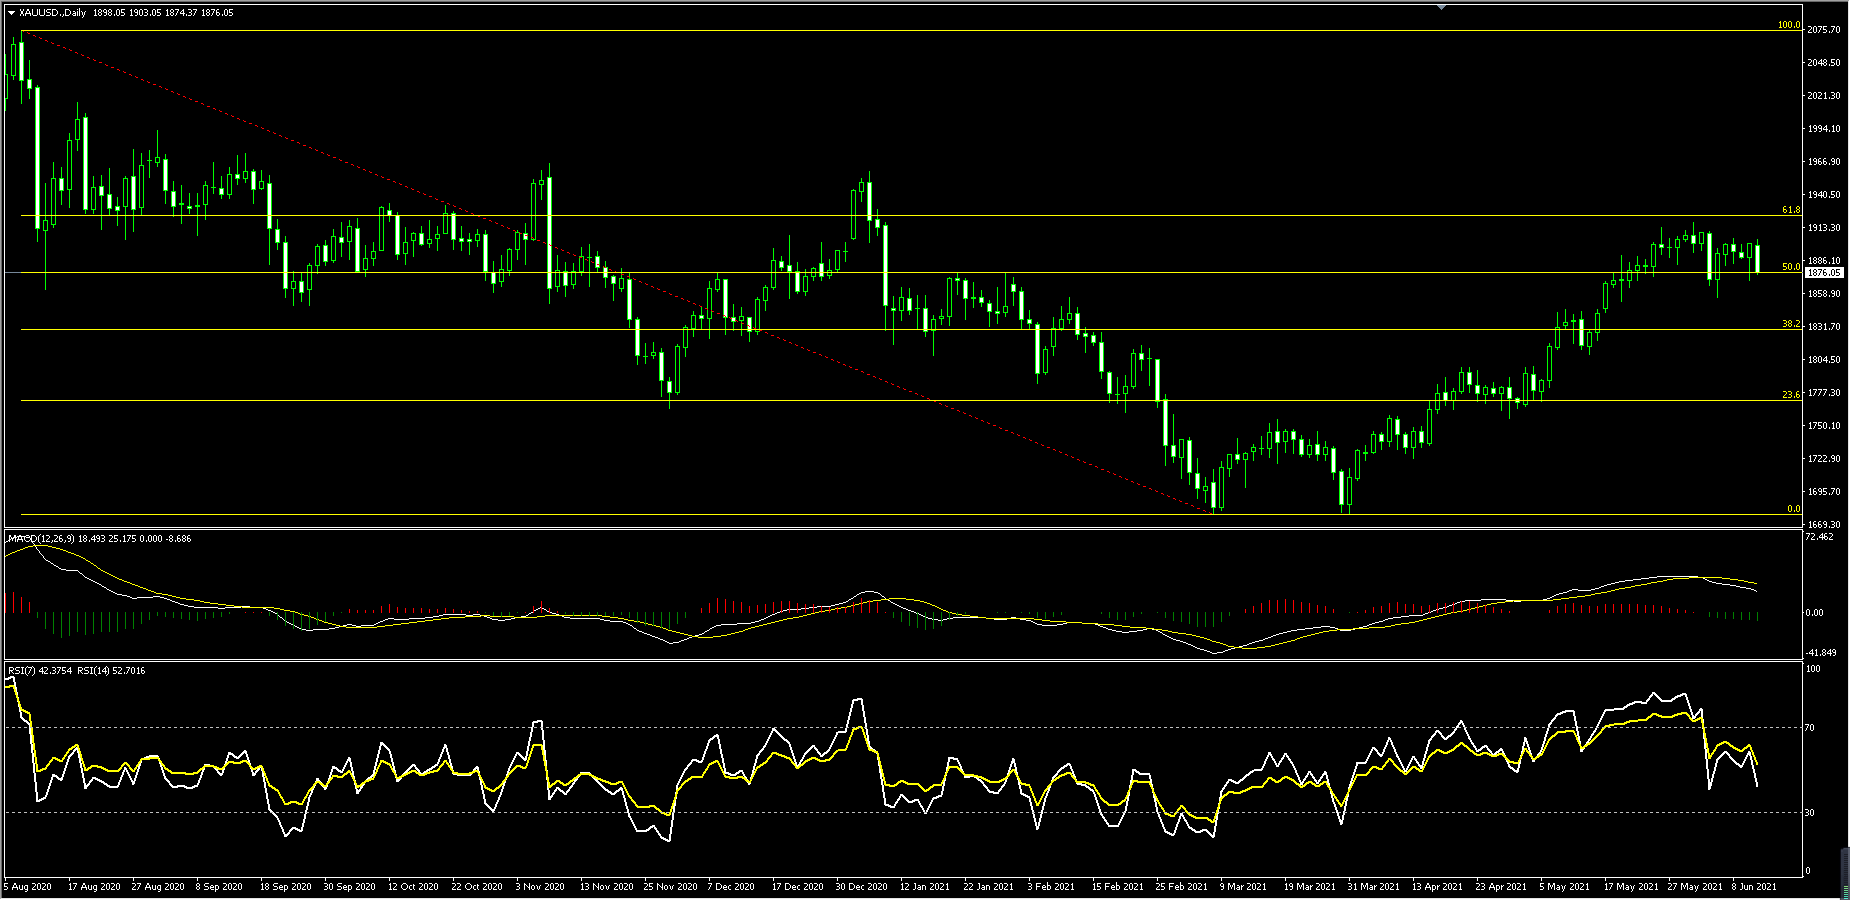Click the 8 Sep 2020 date label
Screen dimensions: 1850x900
point(219,887)
